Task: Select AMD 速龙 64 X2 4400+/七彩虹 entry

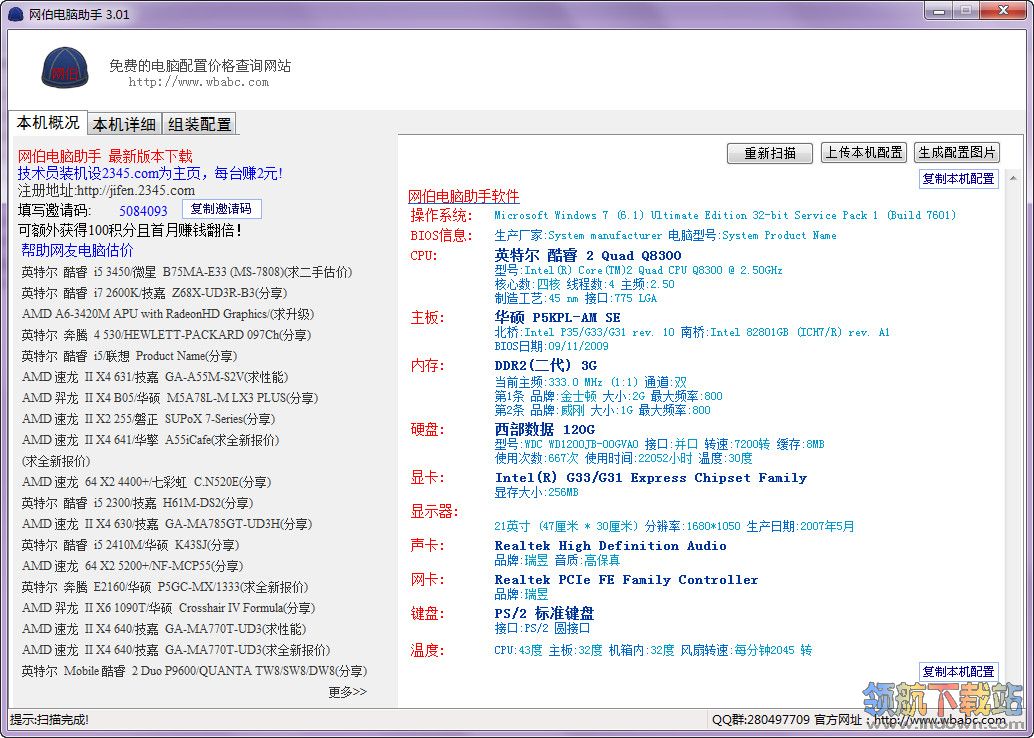Action: click(x=146, y=482)
